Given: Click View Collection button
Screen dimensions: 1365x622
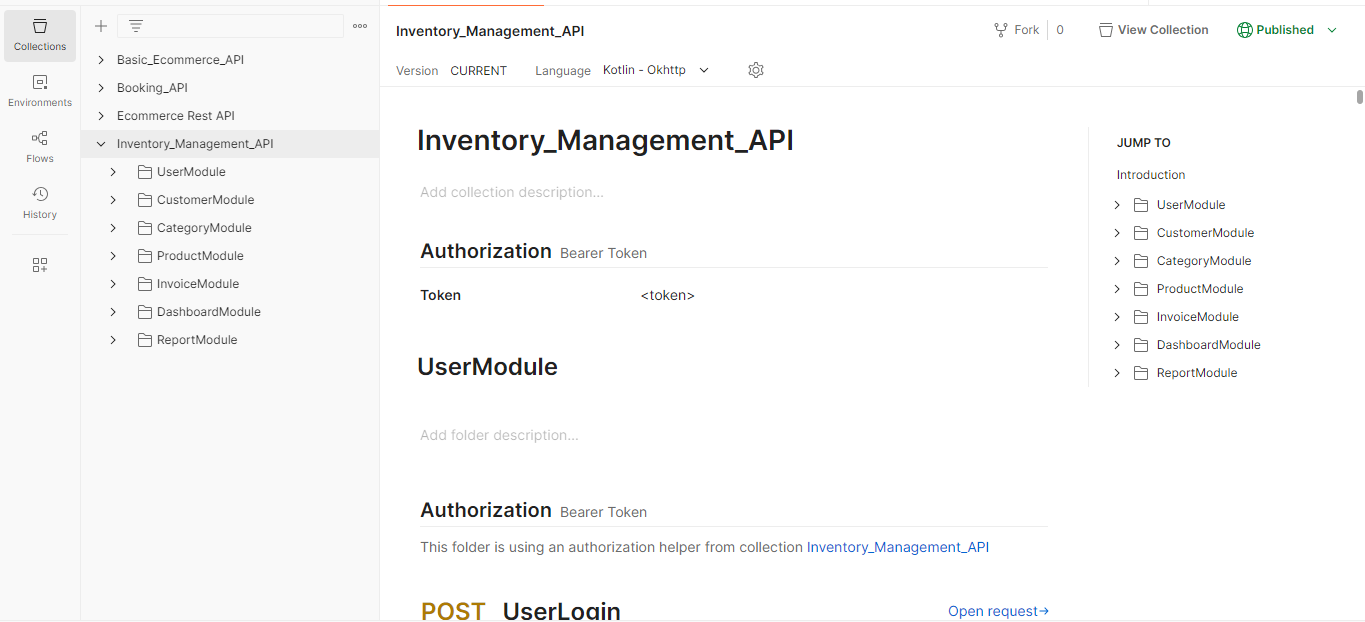Looking at the screenshot, I should 1153,30.
